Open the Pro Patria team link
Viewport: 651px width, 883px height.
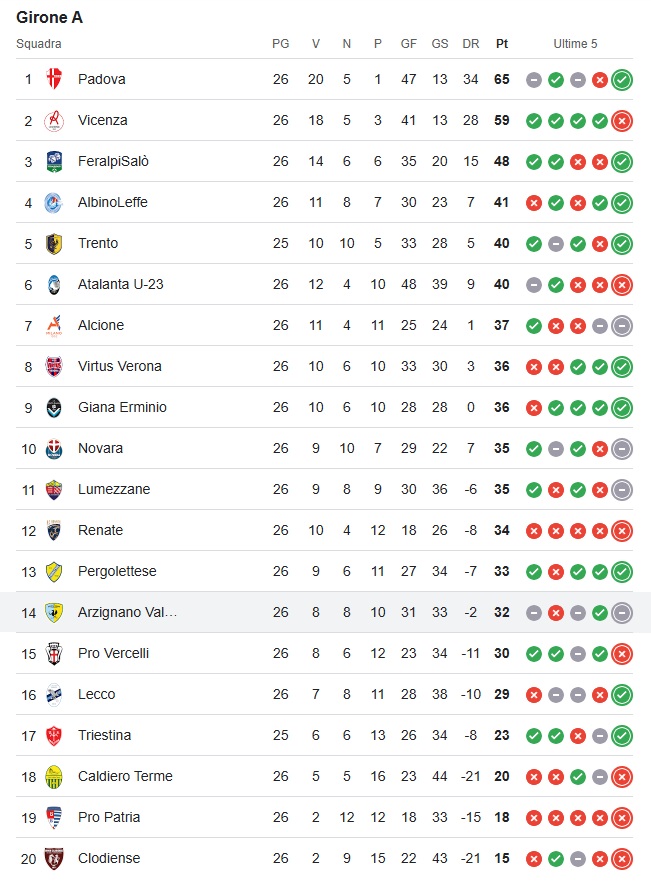pos(109,817)
